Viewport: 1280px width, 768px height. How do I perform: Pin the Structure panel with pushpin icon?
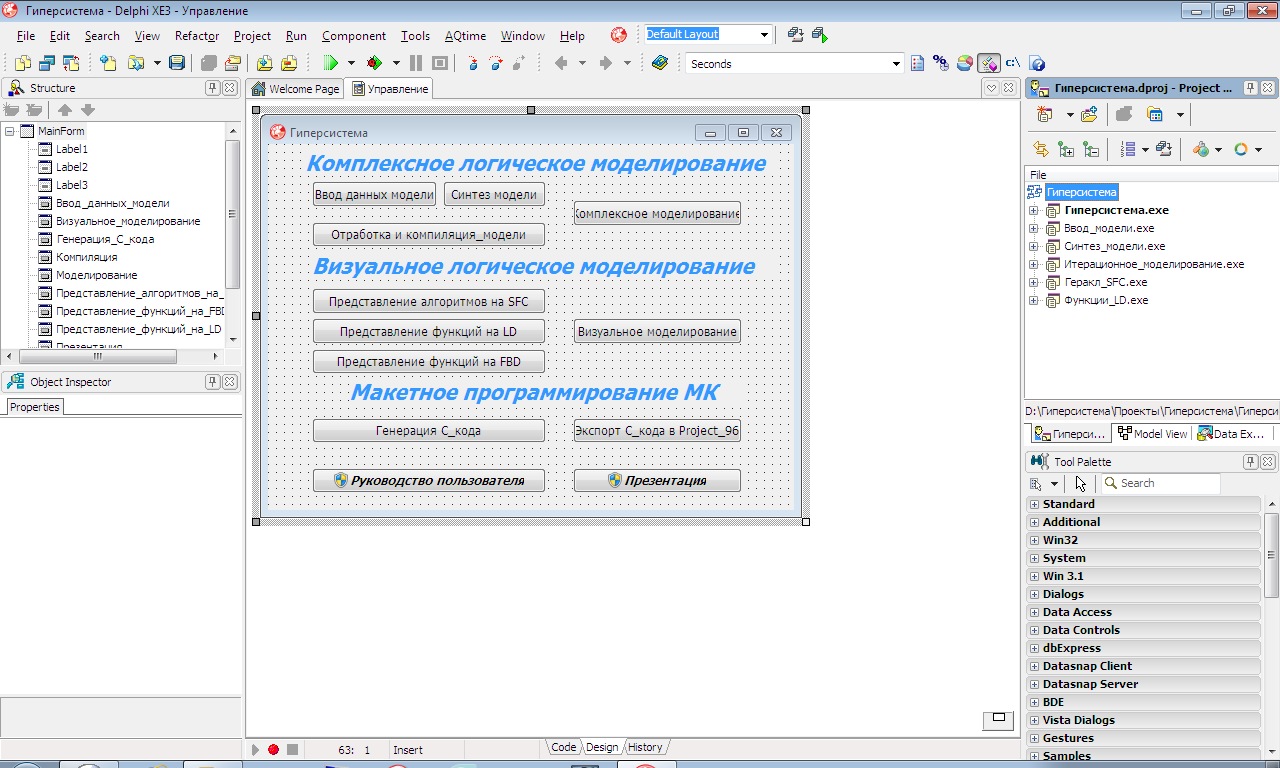(213, 88)
